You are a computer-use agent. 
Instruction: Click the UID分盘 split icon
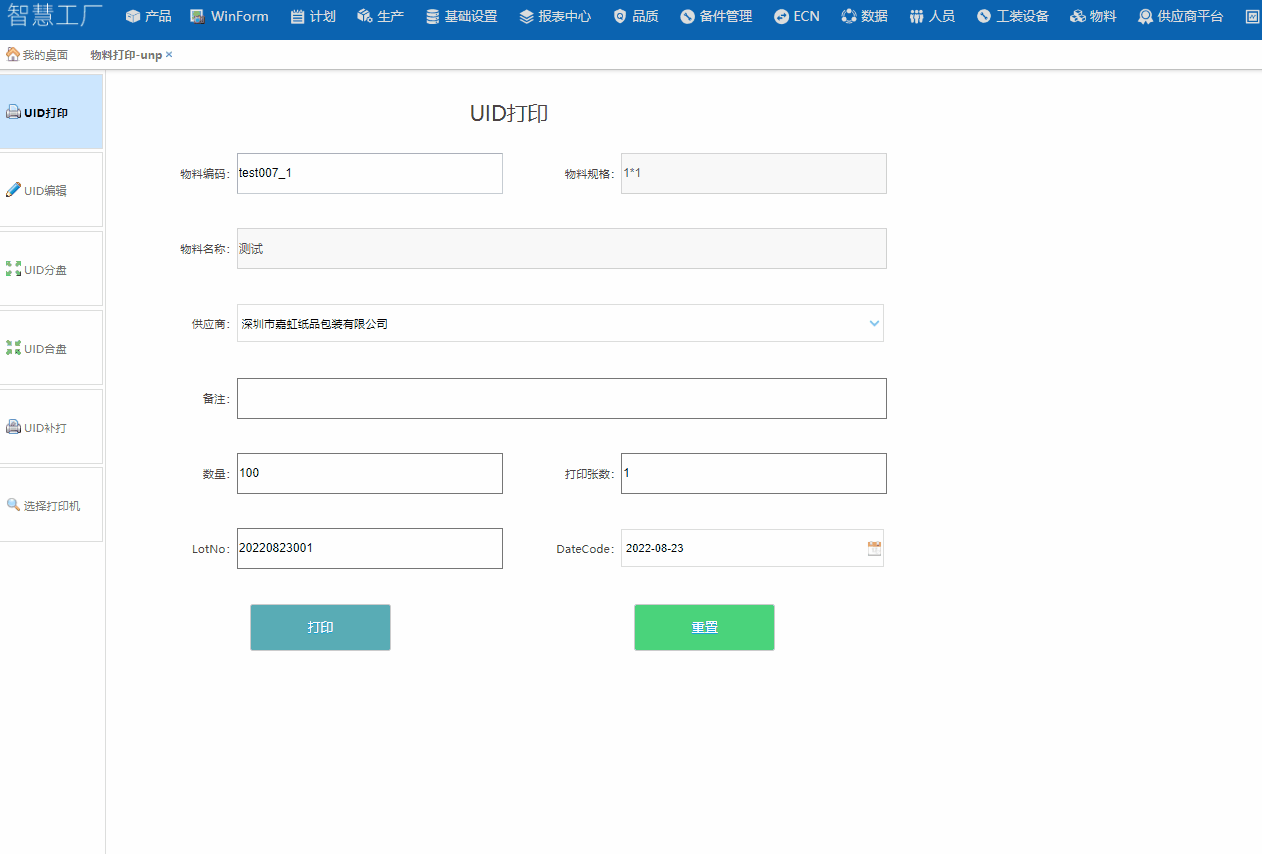click(x=13, y=269)
